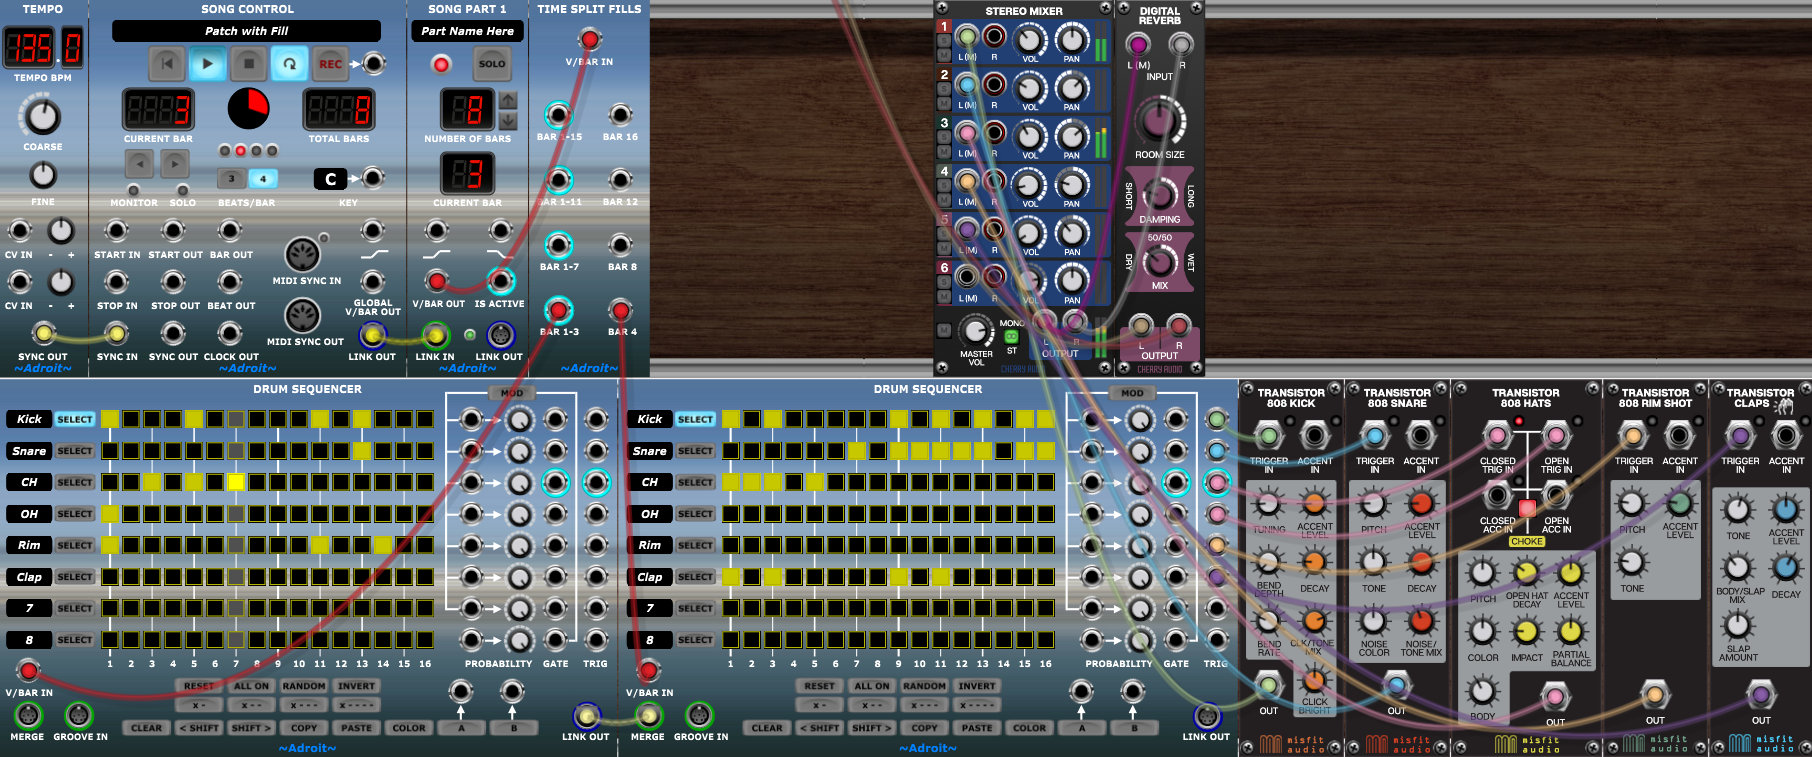Decrease Number of Bars with down arrow
This screenshot has width=1812, height=757.
508,120
